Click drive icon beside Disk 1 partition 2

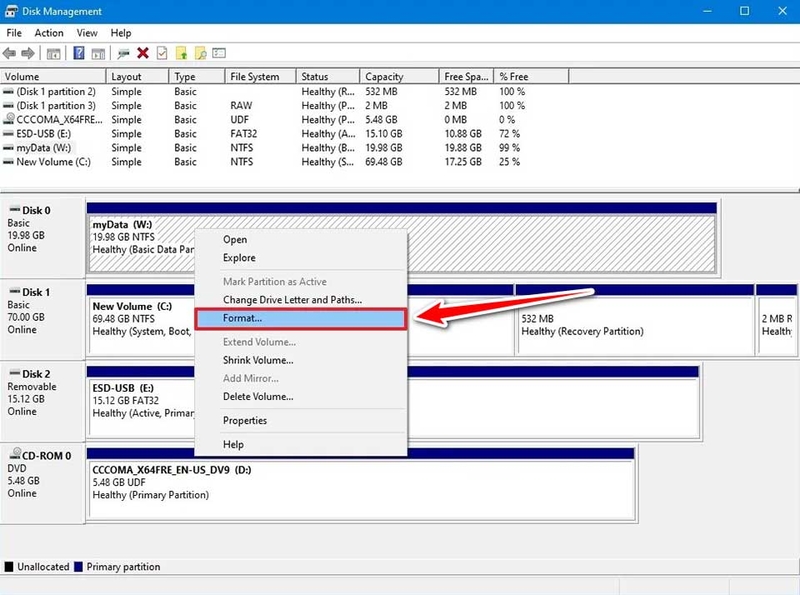(8, 92)
